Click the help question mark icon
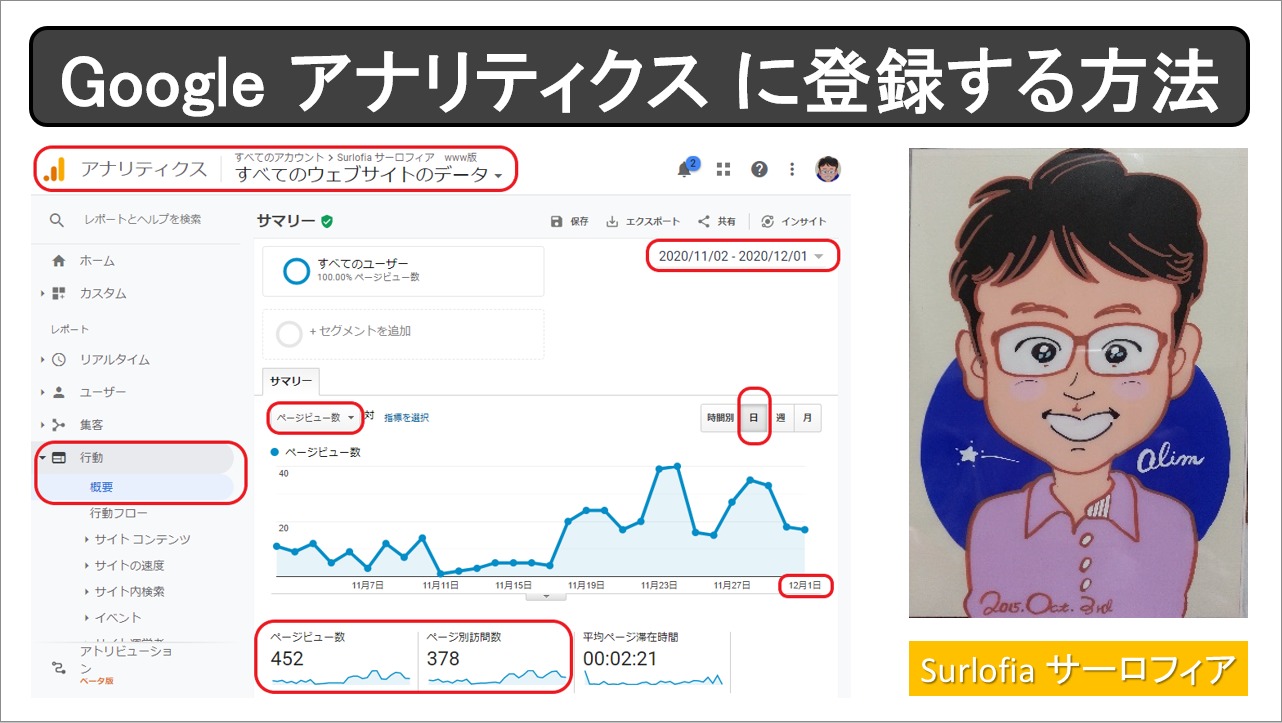 (x=759, y=169)
